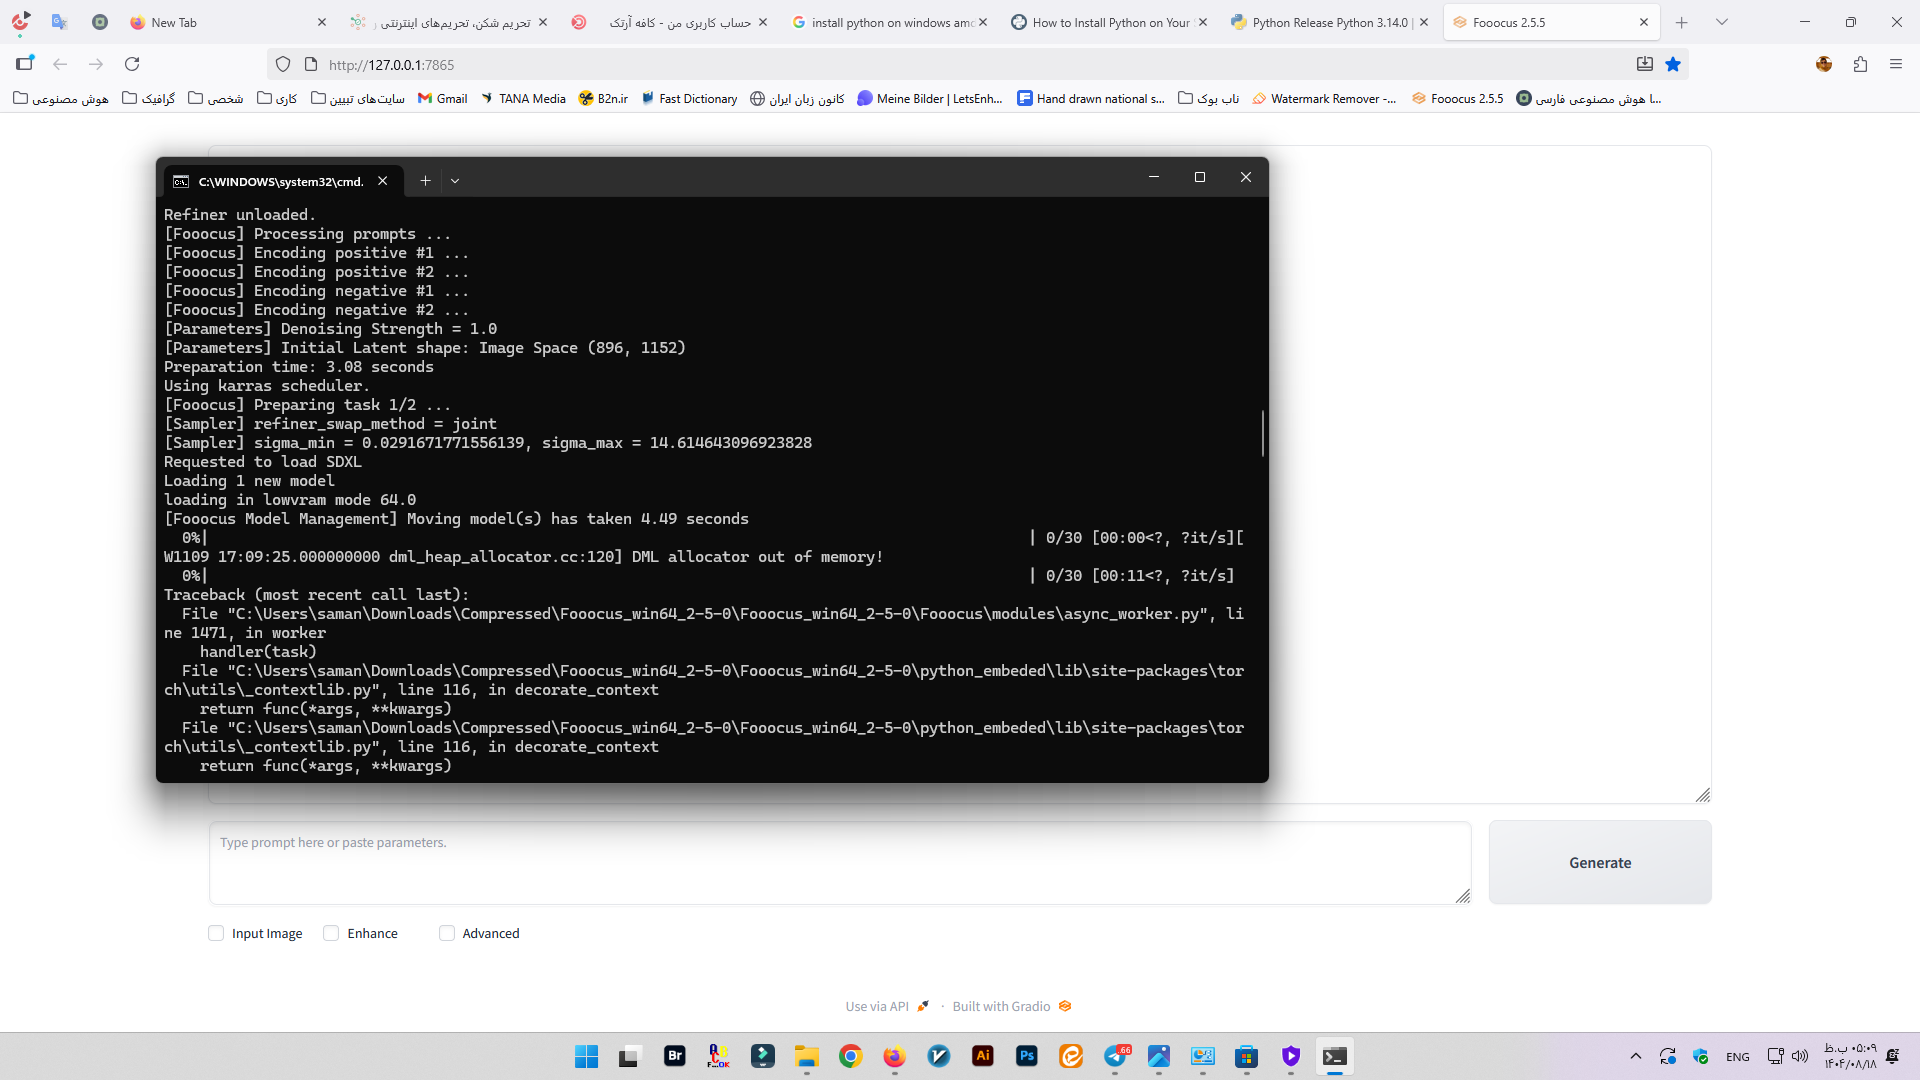The image size is (1920, 1080).
Task: Enable the Enhance checkbox
Action: [331, 933]
